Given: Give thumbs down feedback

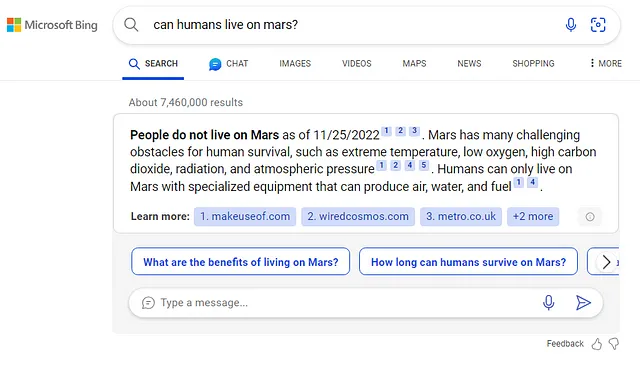Looking at the screenshot, I should point(613,344).
